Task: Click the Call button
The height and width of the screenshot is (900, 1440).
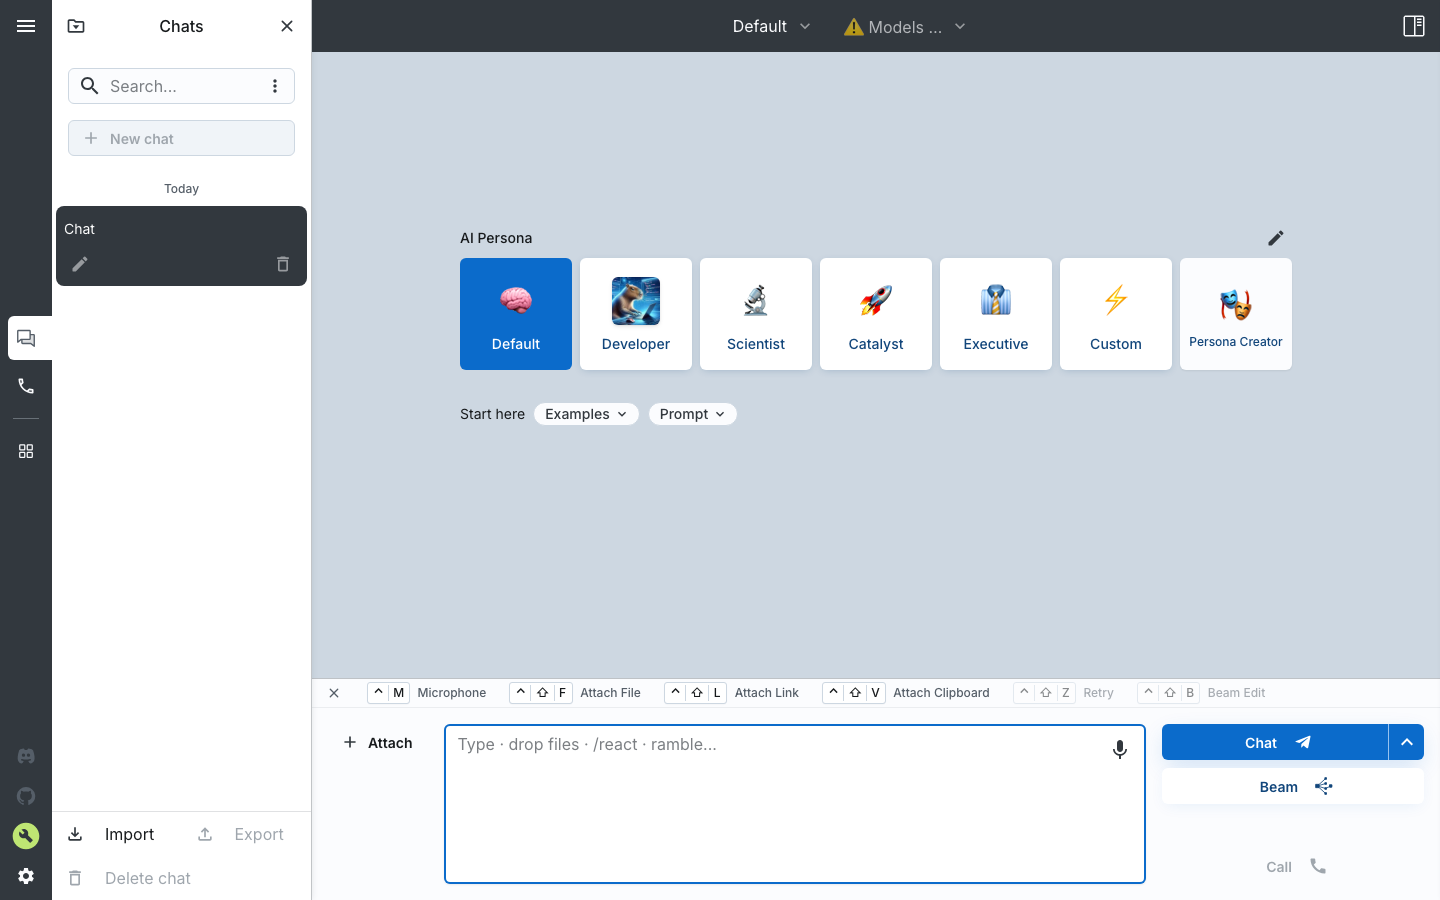Action: (x=1294, y=867)
